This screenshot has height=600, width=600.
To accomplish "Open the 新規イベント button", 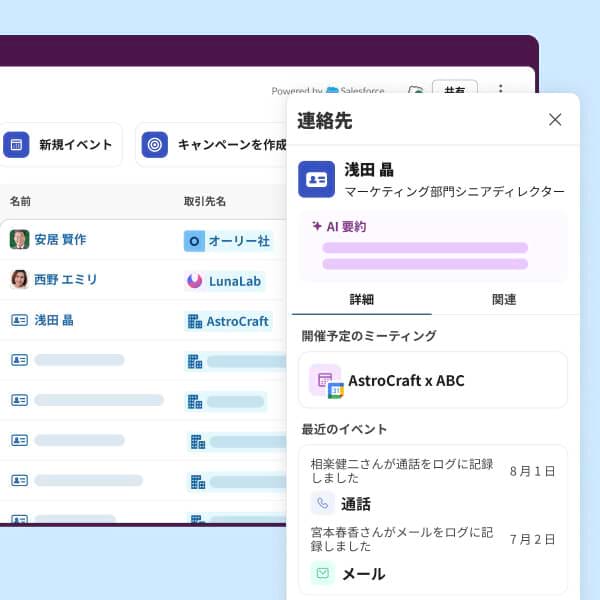I will (x=60, y=145).
